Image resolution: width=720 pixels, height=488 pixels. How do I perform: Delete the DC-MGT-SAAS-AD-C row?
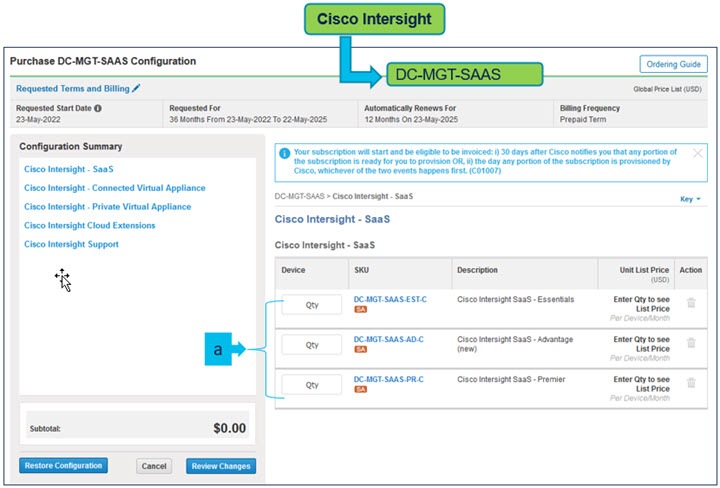(690, 343)
